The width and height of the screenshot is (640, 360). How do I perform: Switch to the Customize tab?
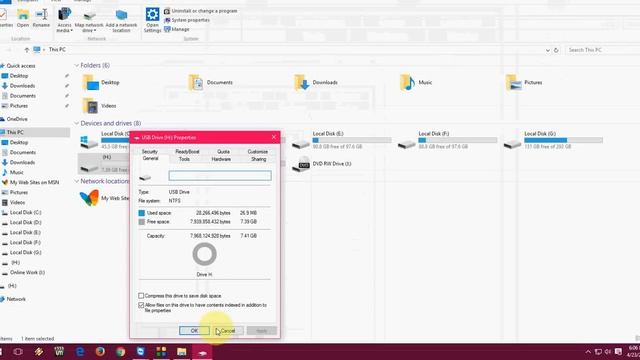coord(258,151)
